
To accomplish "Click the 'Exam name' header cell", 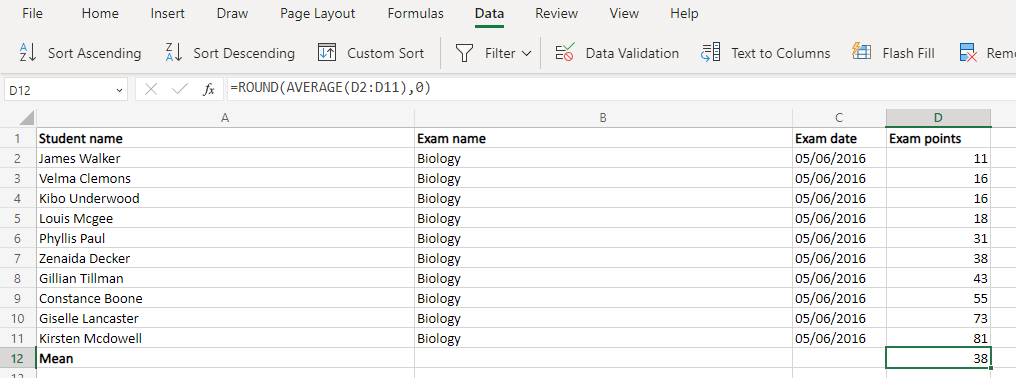I will (x=603, y=138).
